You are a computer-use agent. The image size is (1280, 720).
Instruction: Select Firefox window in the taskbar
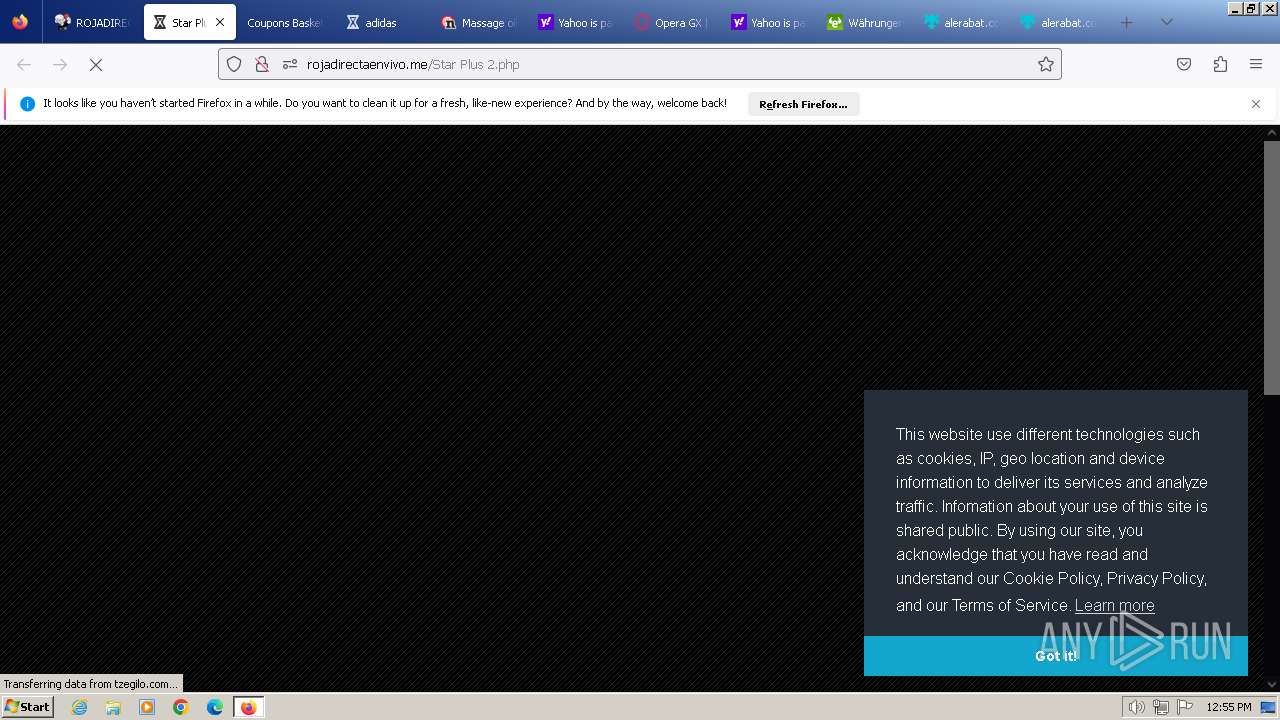[248, 707]
